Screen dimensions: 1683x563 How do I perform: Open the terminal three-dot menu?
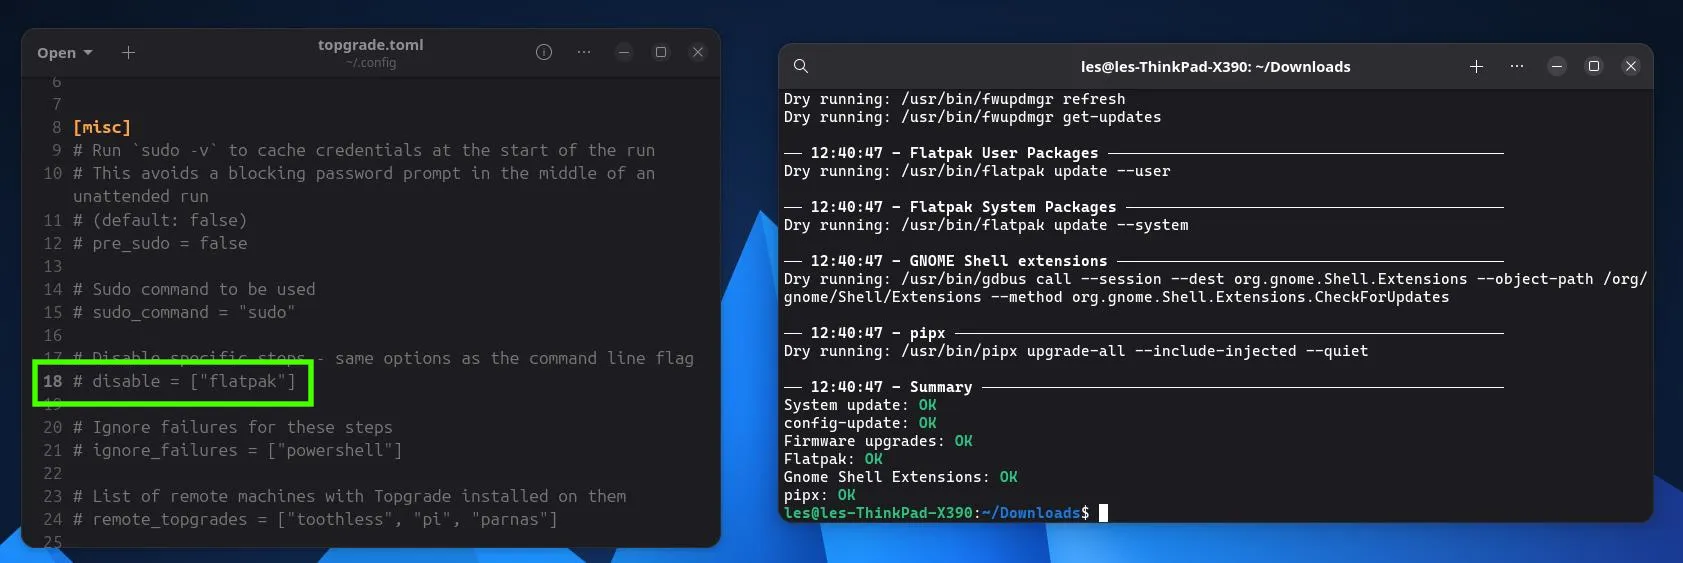coord(1517,66)
